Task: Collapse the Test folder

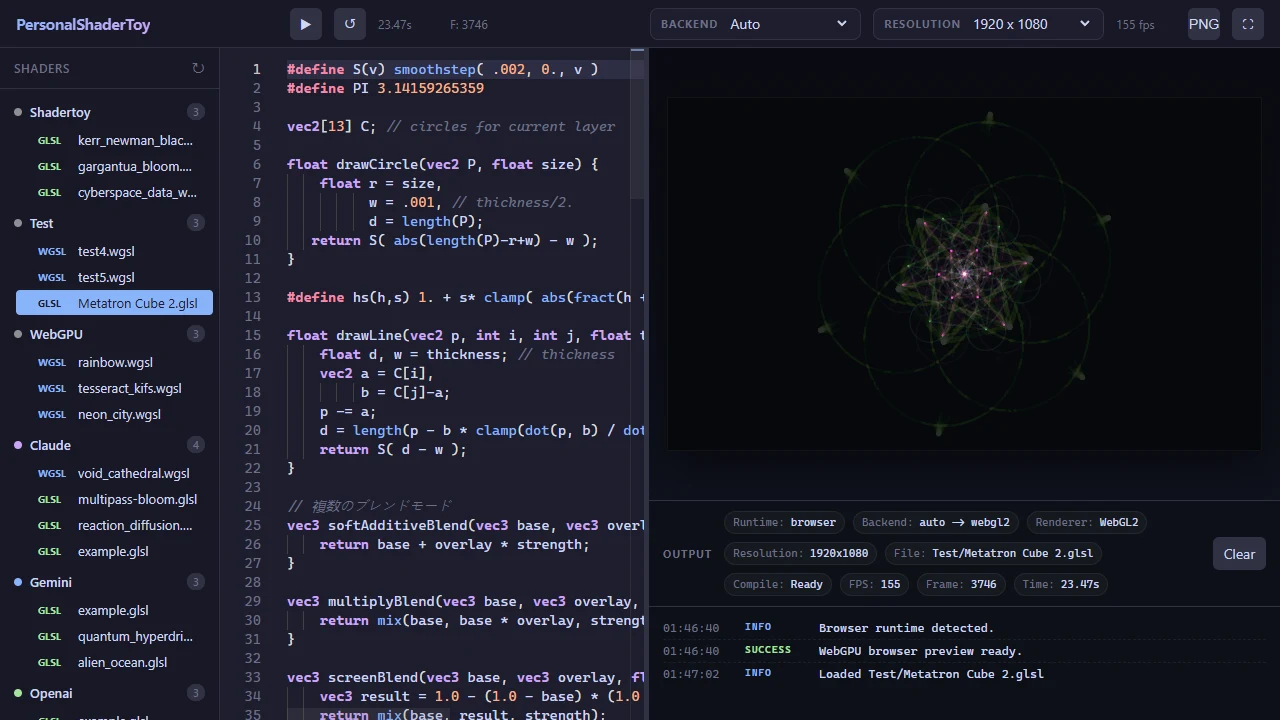Action: click(109, 223)
